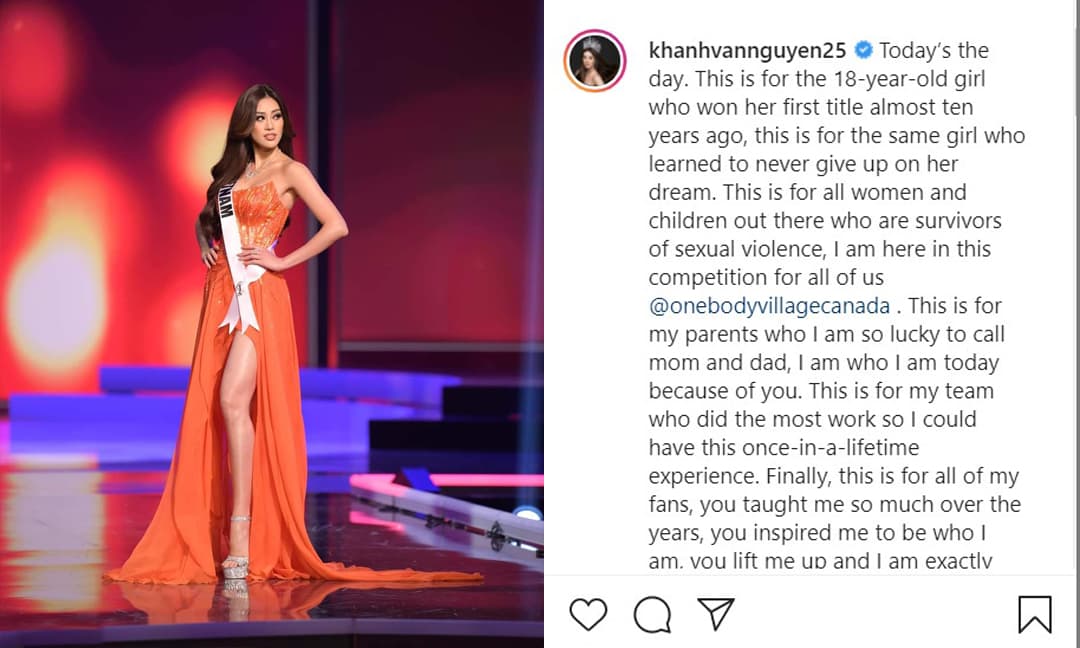This screenshot has height=648, width=1080.
Task: Open the khanhvannguyen25 username link
Action: pyautogui.click(x=747, y=50)
